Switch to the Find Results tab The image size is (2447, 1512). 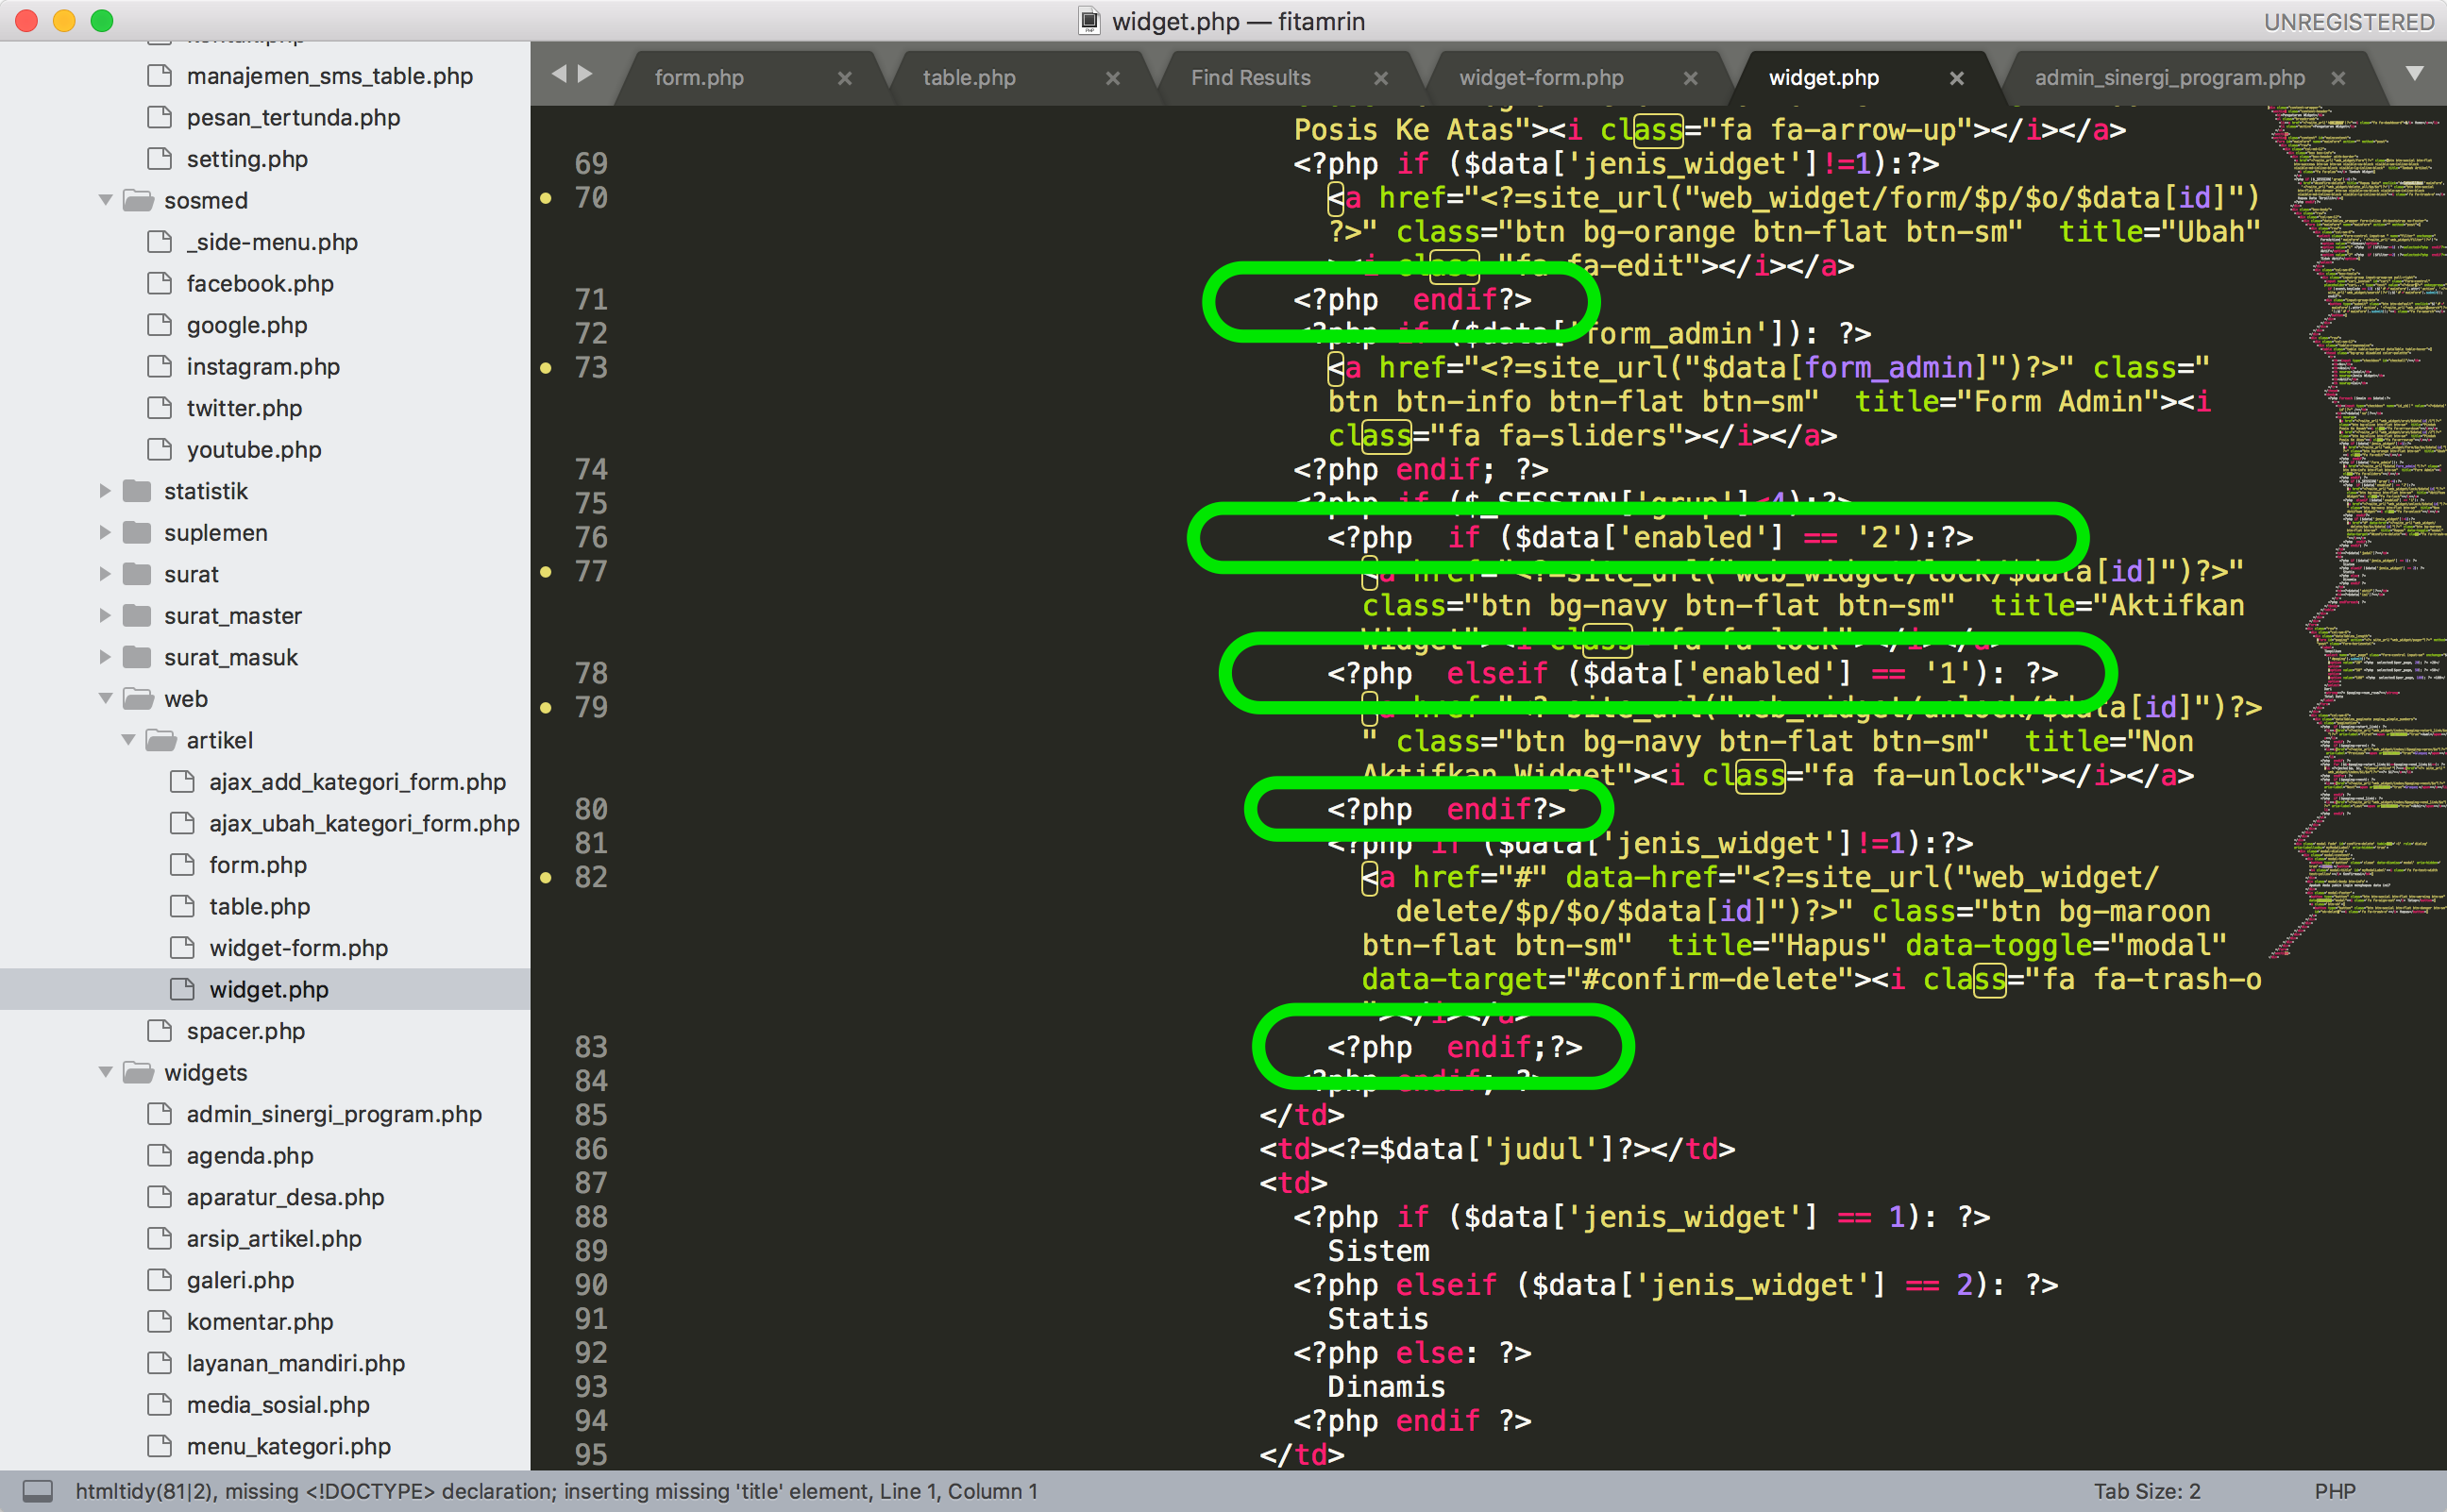(x=1250, y=76)
